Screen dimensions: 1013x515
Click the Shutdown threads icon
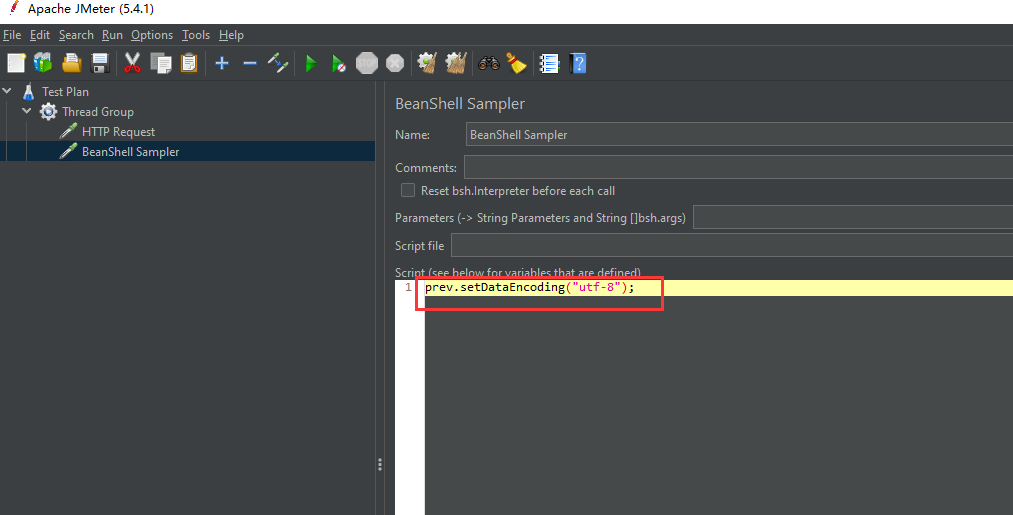(395, 63)
